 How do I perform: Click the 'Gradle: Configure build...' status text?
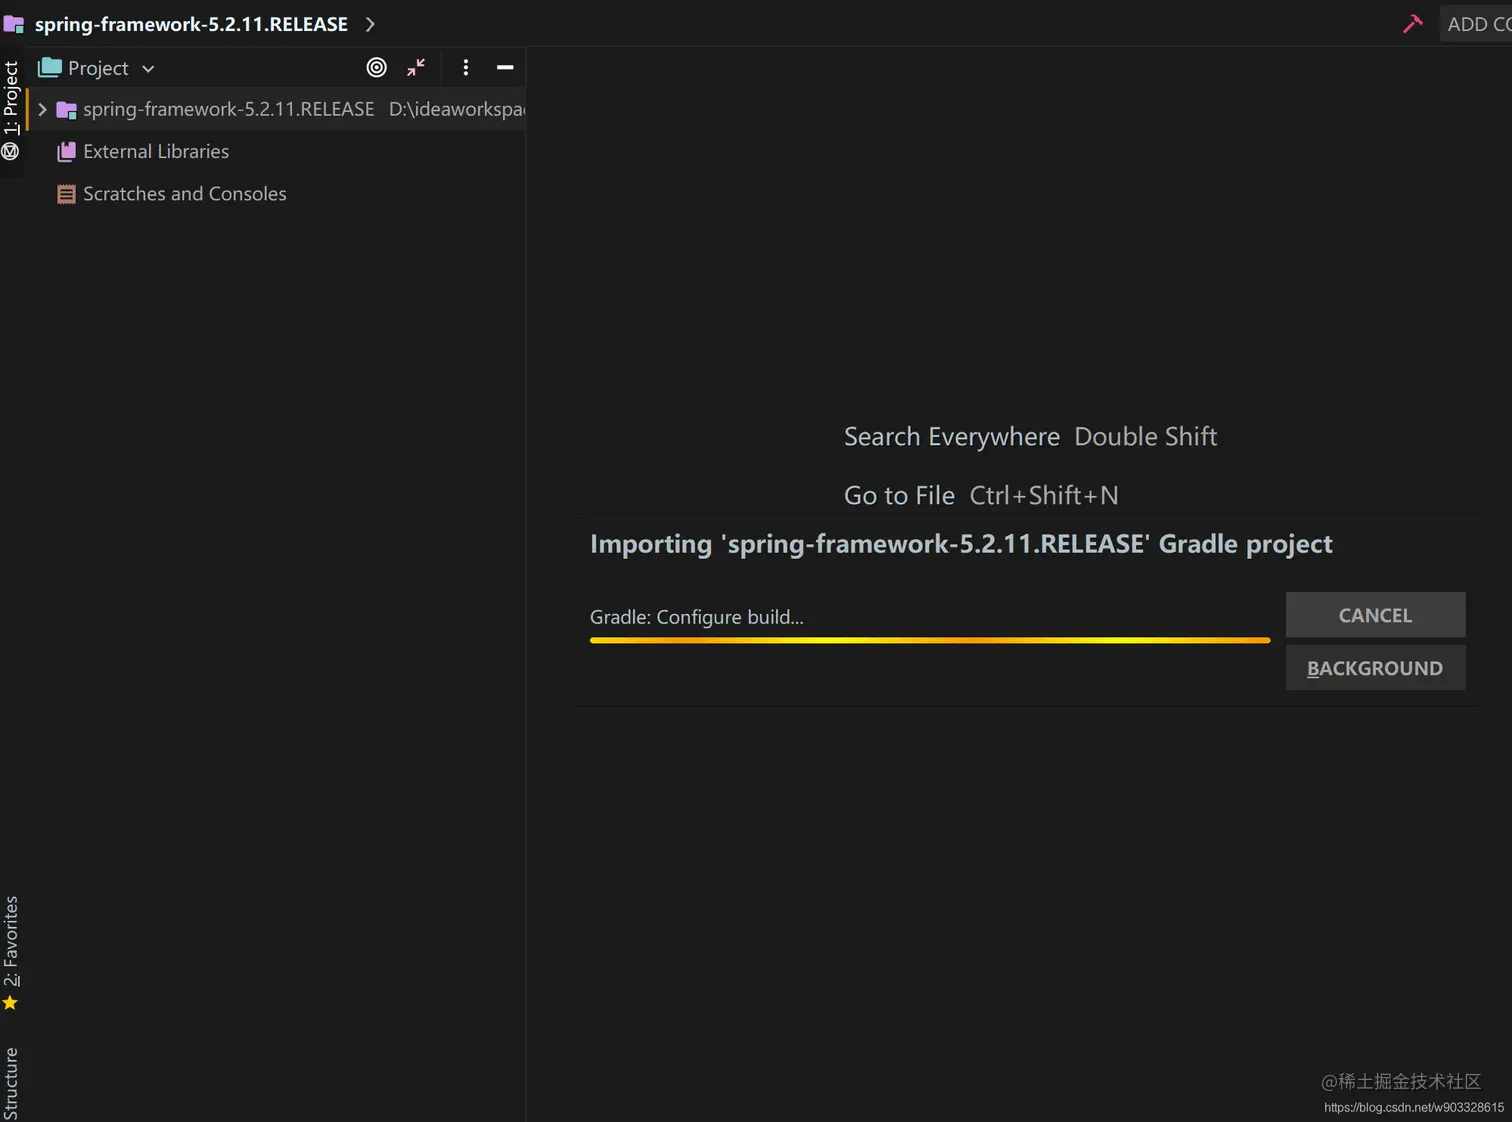coord(697,617)
